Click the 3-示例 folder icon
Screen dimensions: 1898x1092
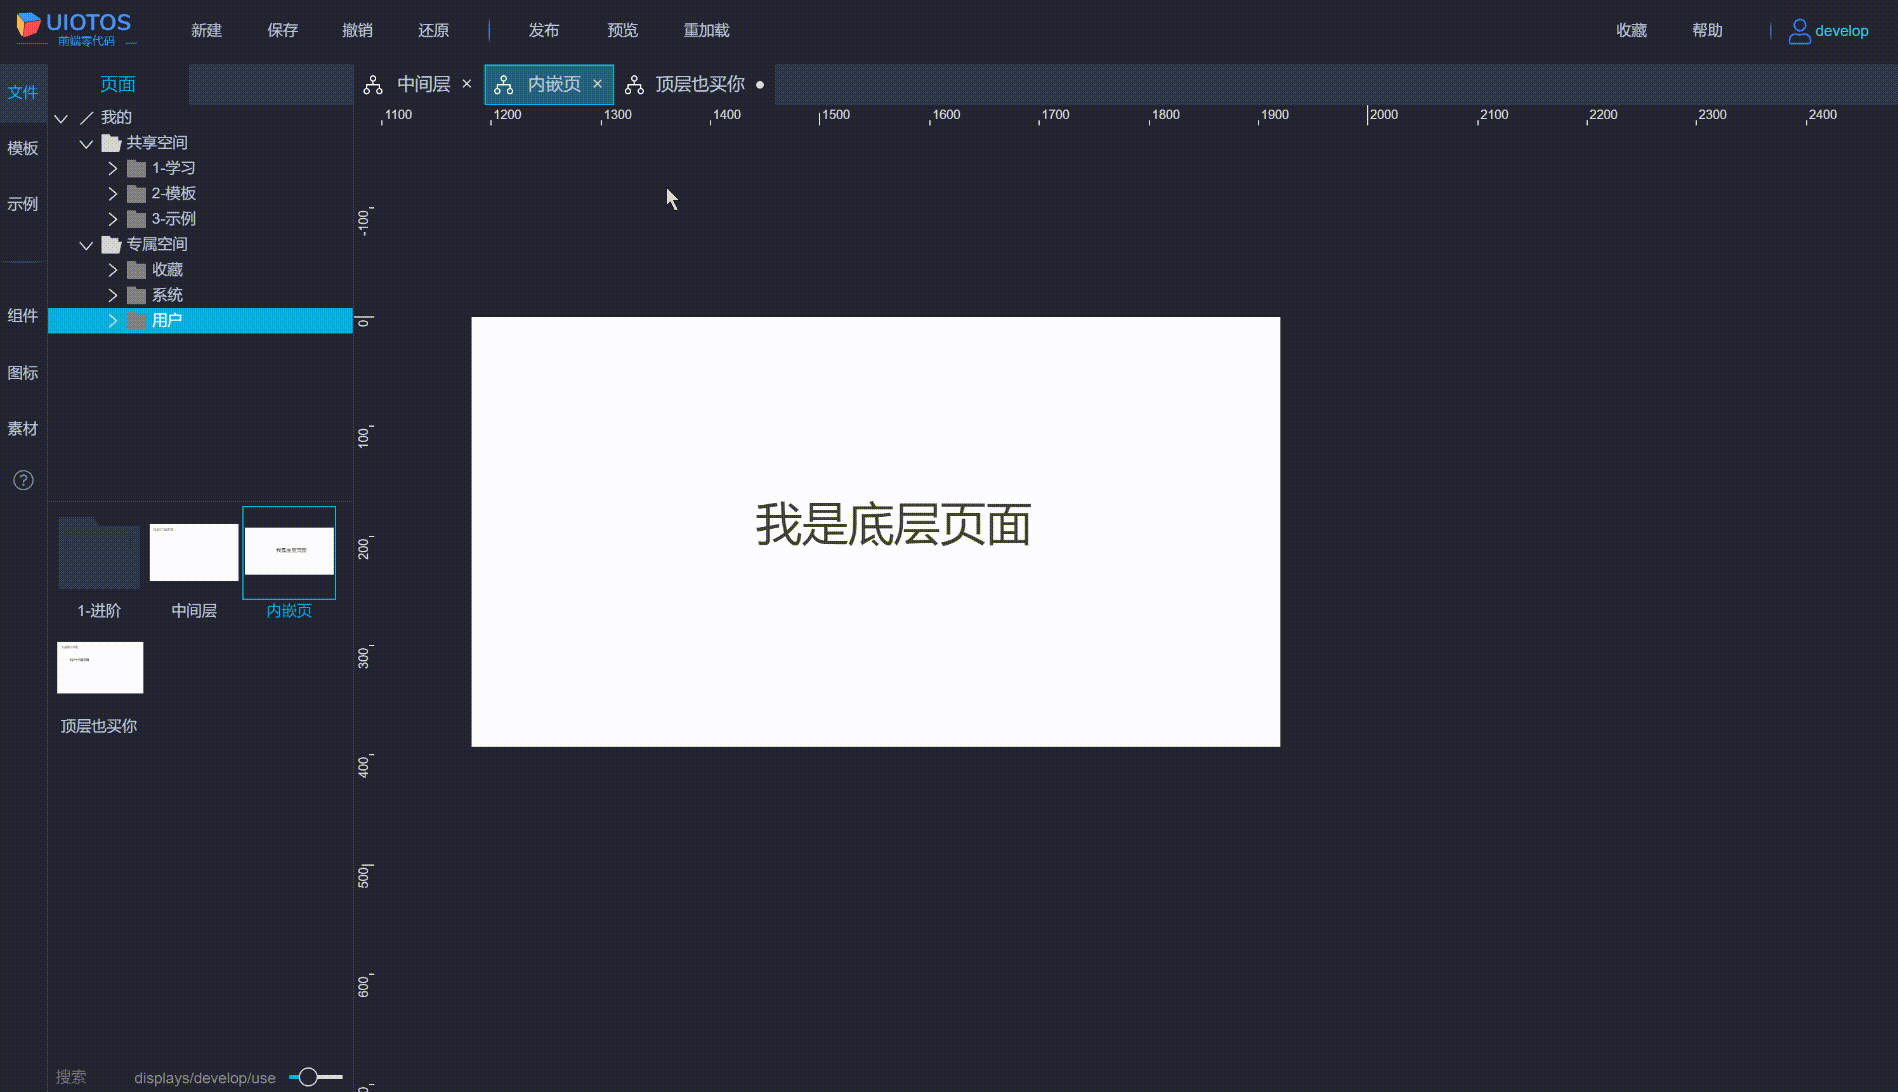pyautogui.click(x=137, y=219)
